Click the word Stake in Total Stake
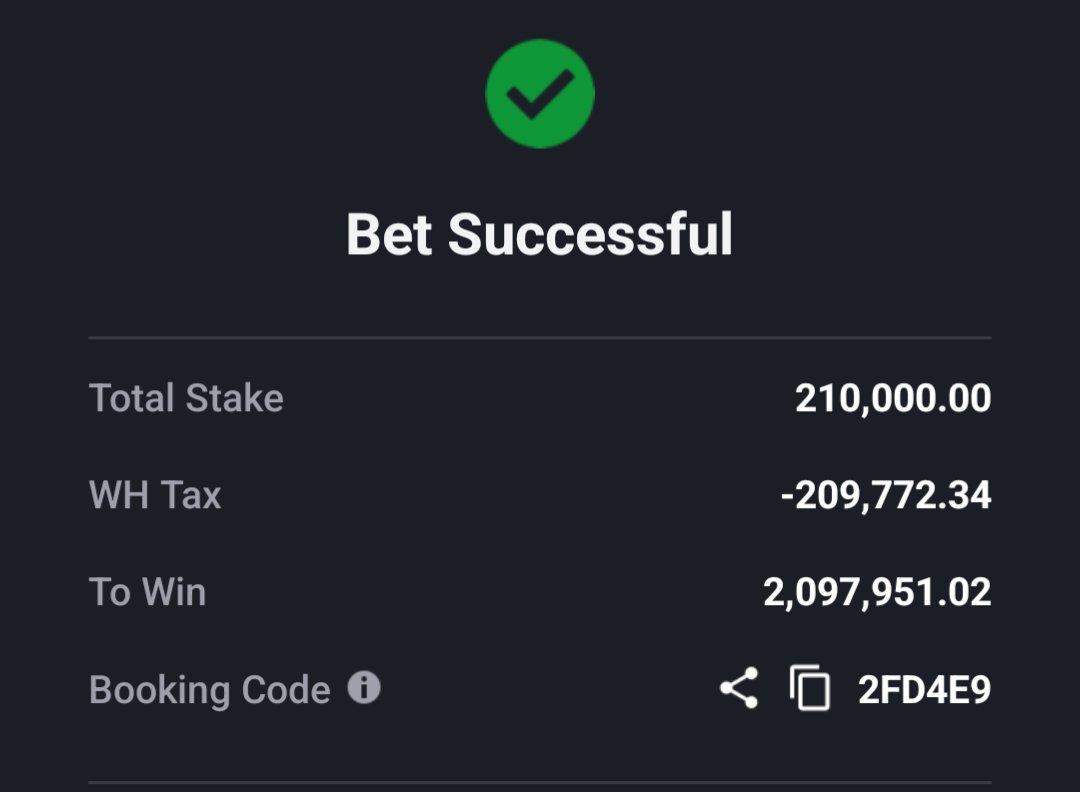The width and height of the screenshot is (1080, 792). click(234, 398)
